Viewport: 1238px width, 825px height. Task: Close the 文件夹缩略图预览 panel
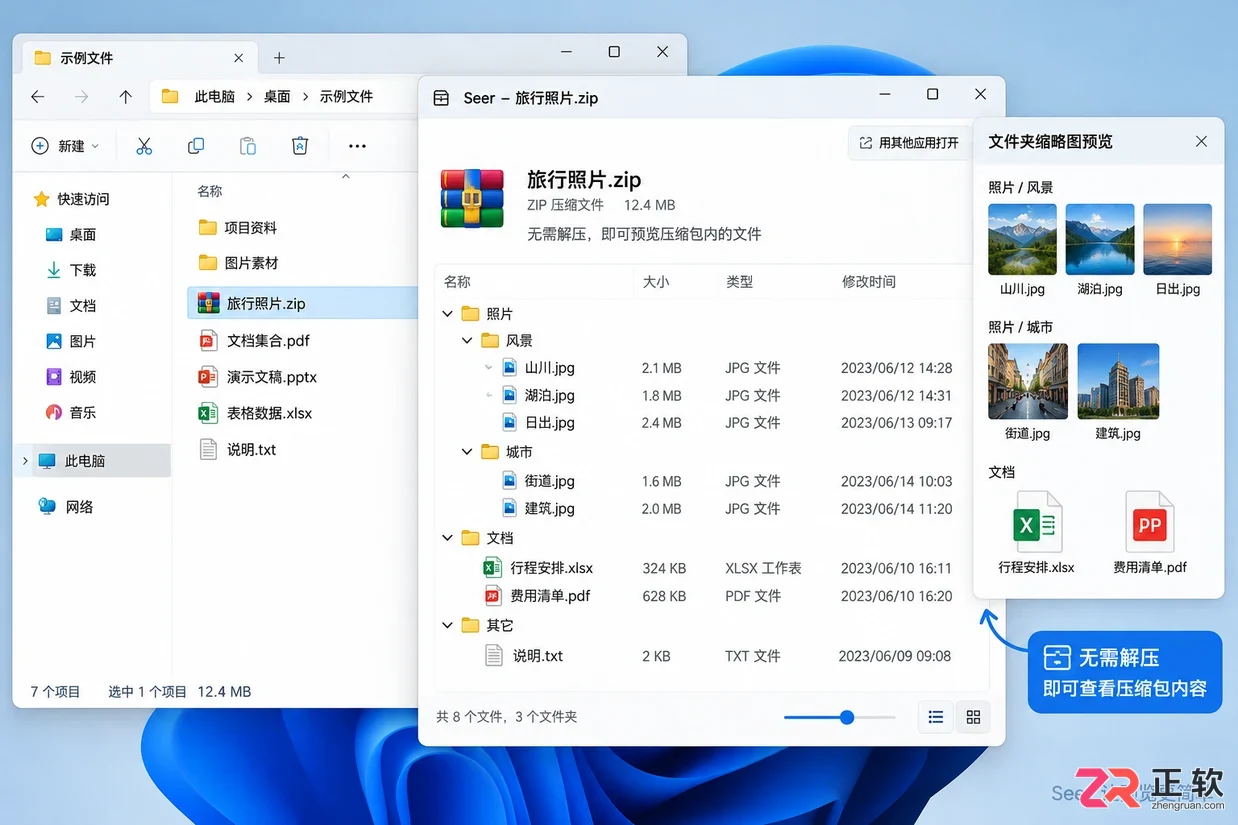click(x=1201, y=142)
